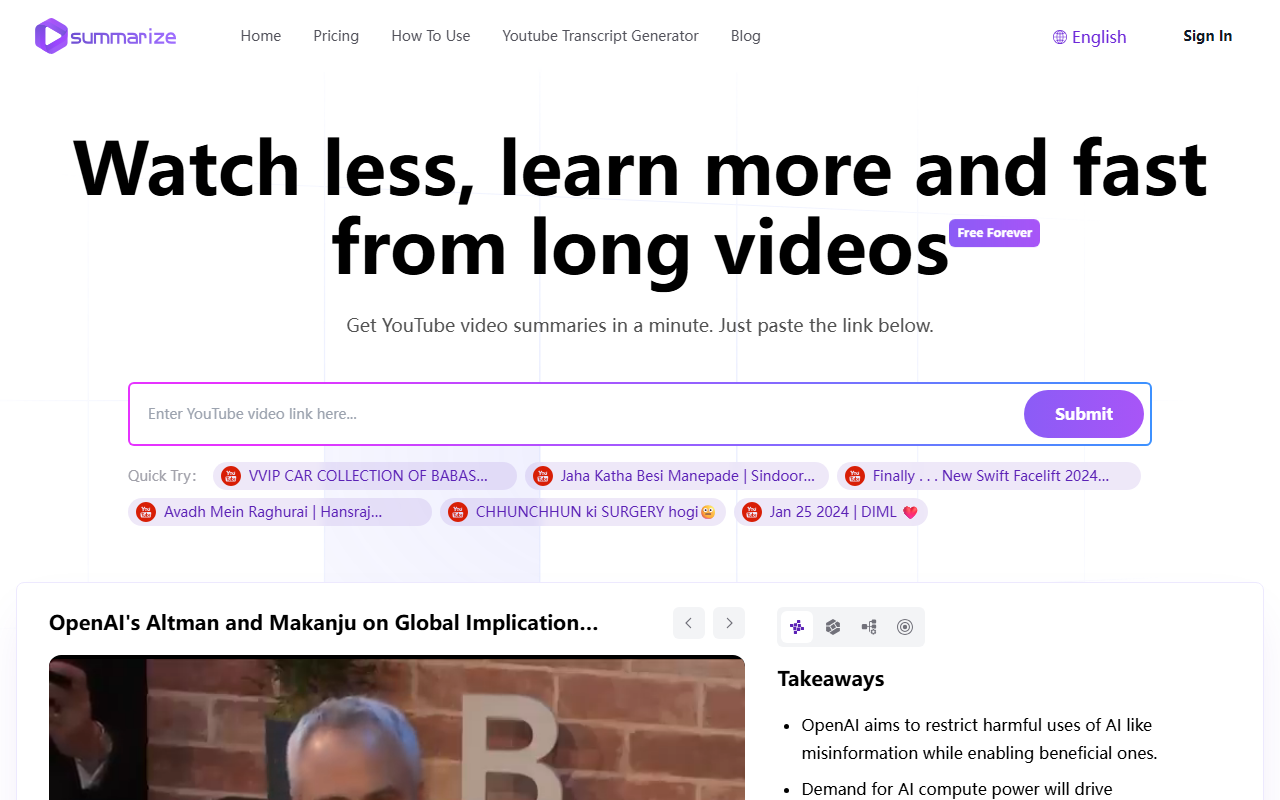Try Avadh Mein Raghurai Hansraj video

(x=280, y=512)
